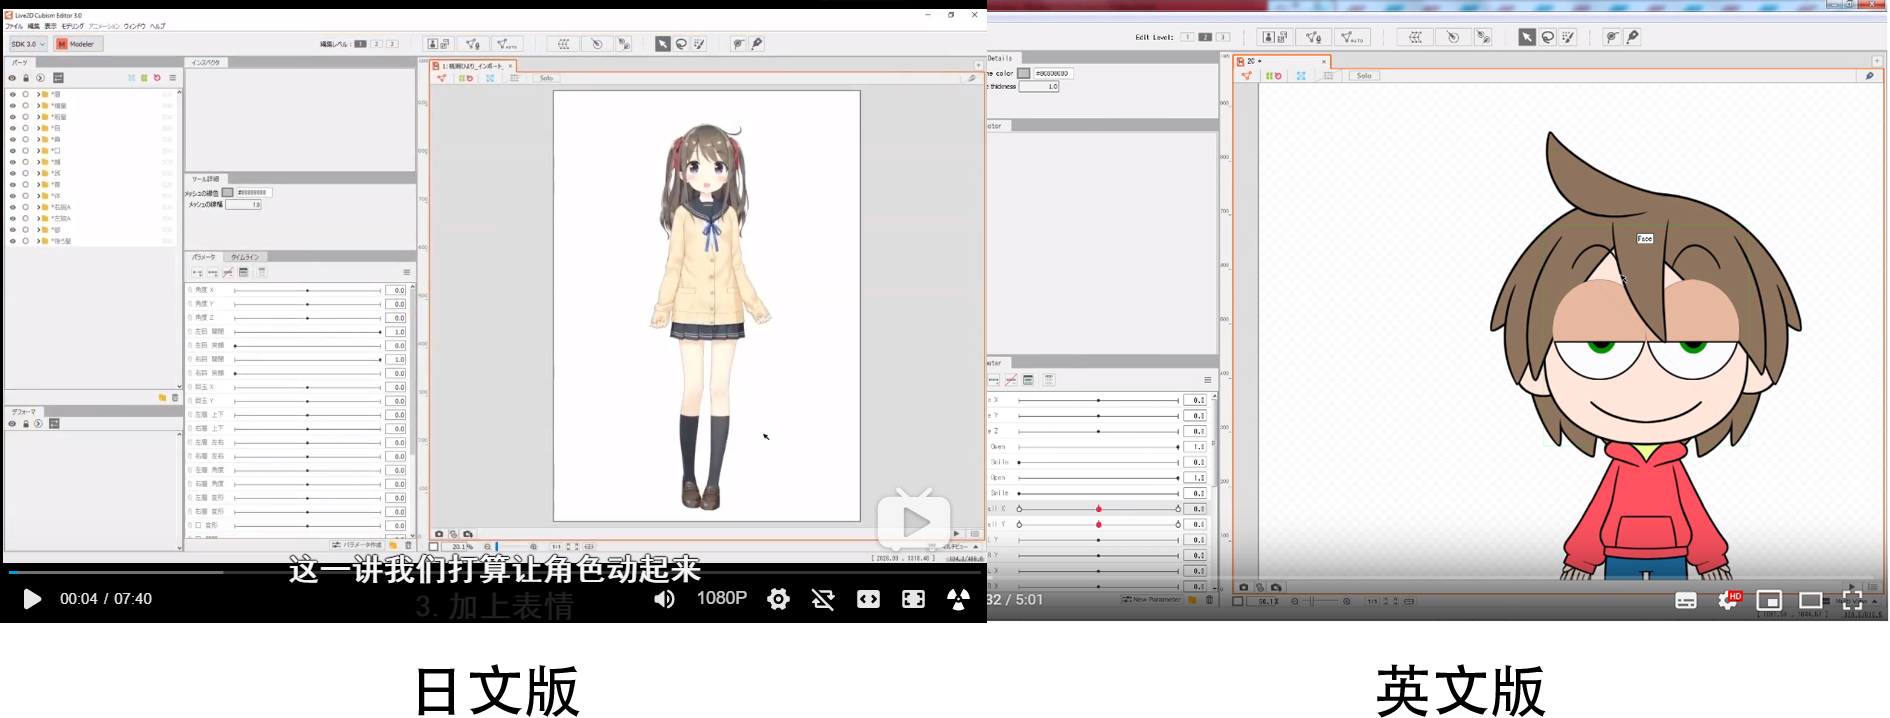Open the ファイル menu
The image size is (1890, 718).
(14, 26)
